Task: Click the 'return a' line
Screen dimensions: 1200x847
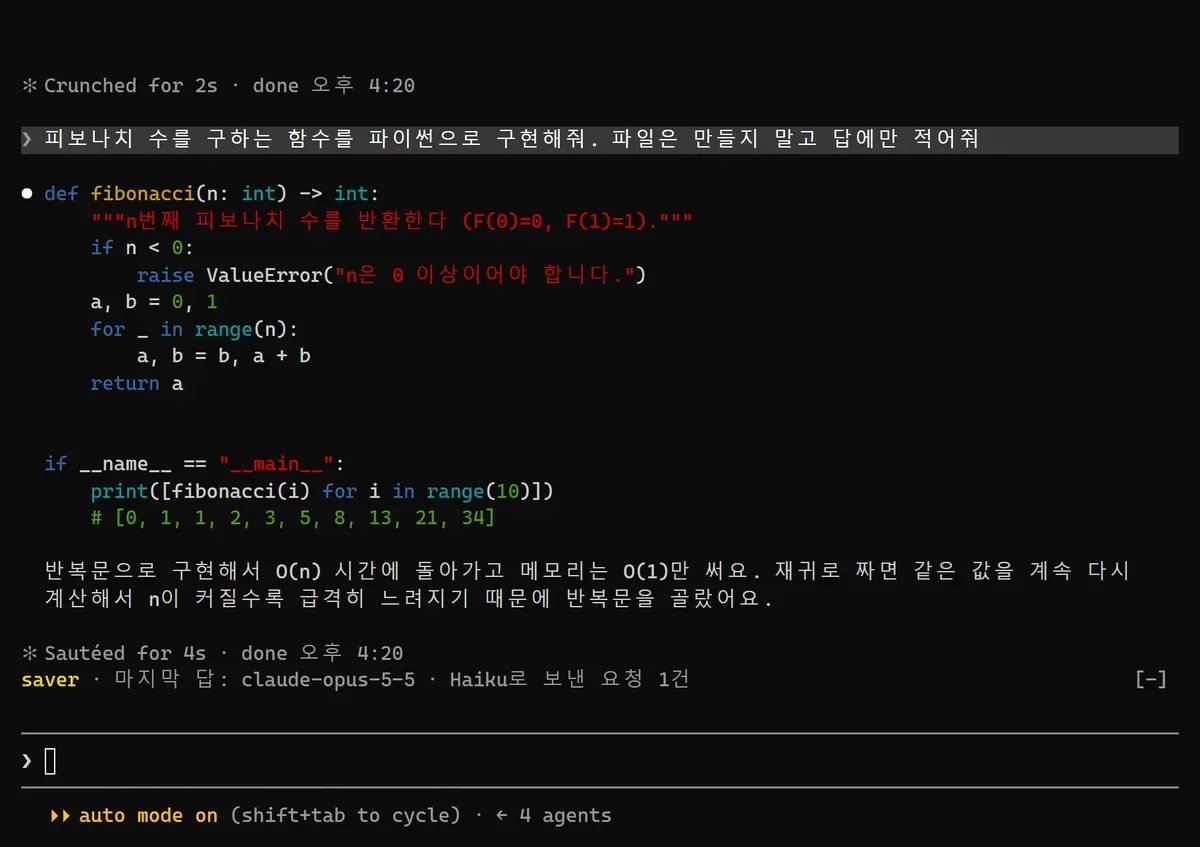Action: tap(137, 383)
